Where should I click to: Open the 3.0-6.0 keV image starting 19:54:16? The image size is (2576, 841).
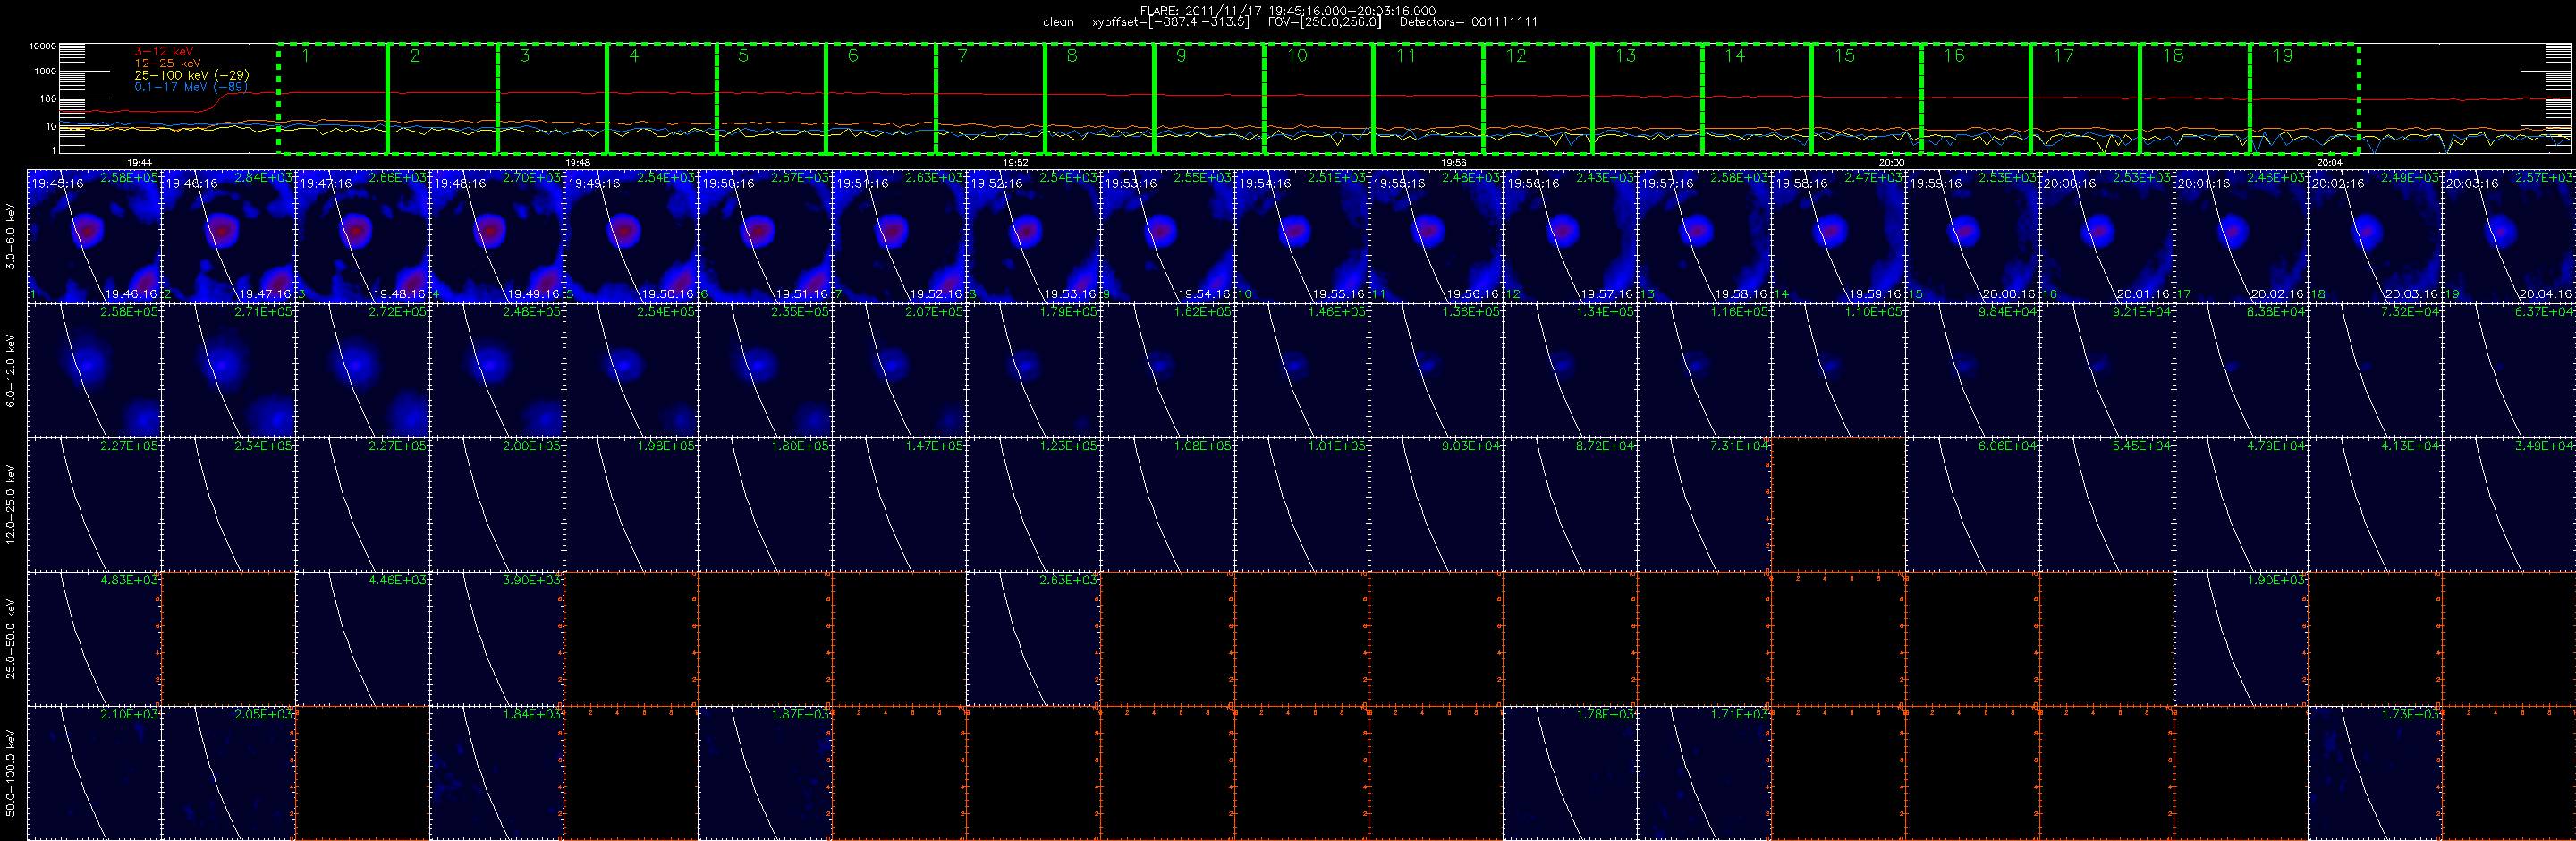(1302, 236)
